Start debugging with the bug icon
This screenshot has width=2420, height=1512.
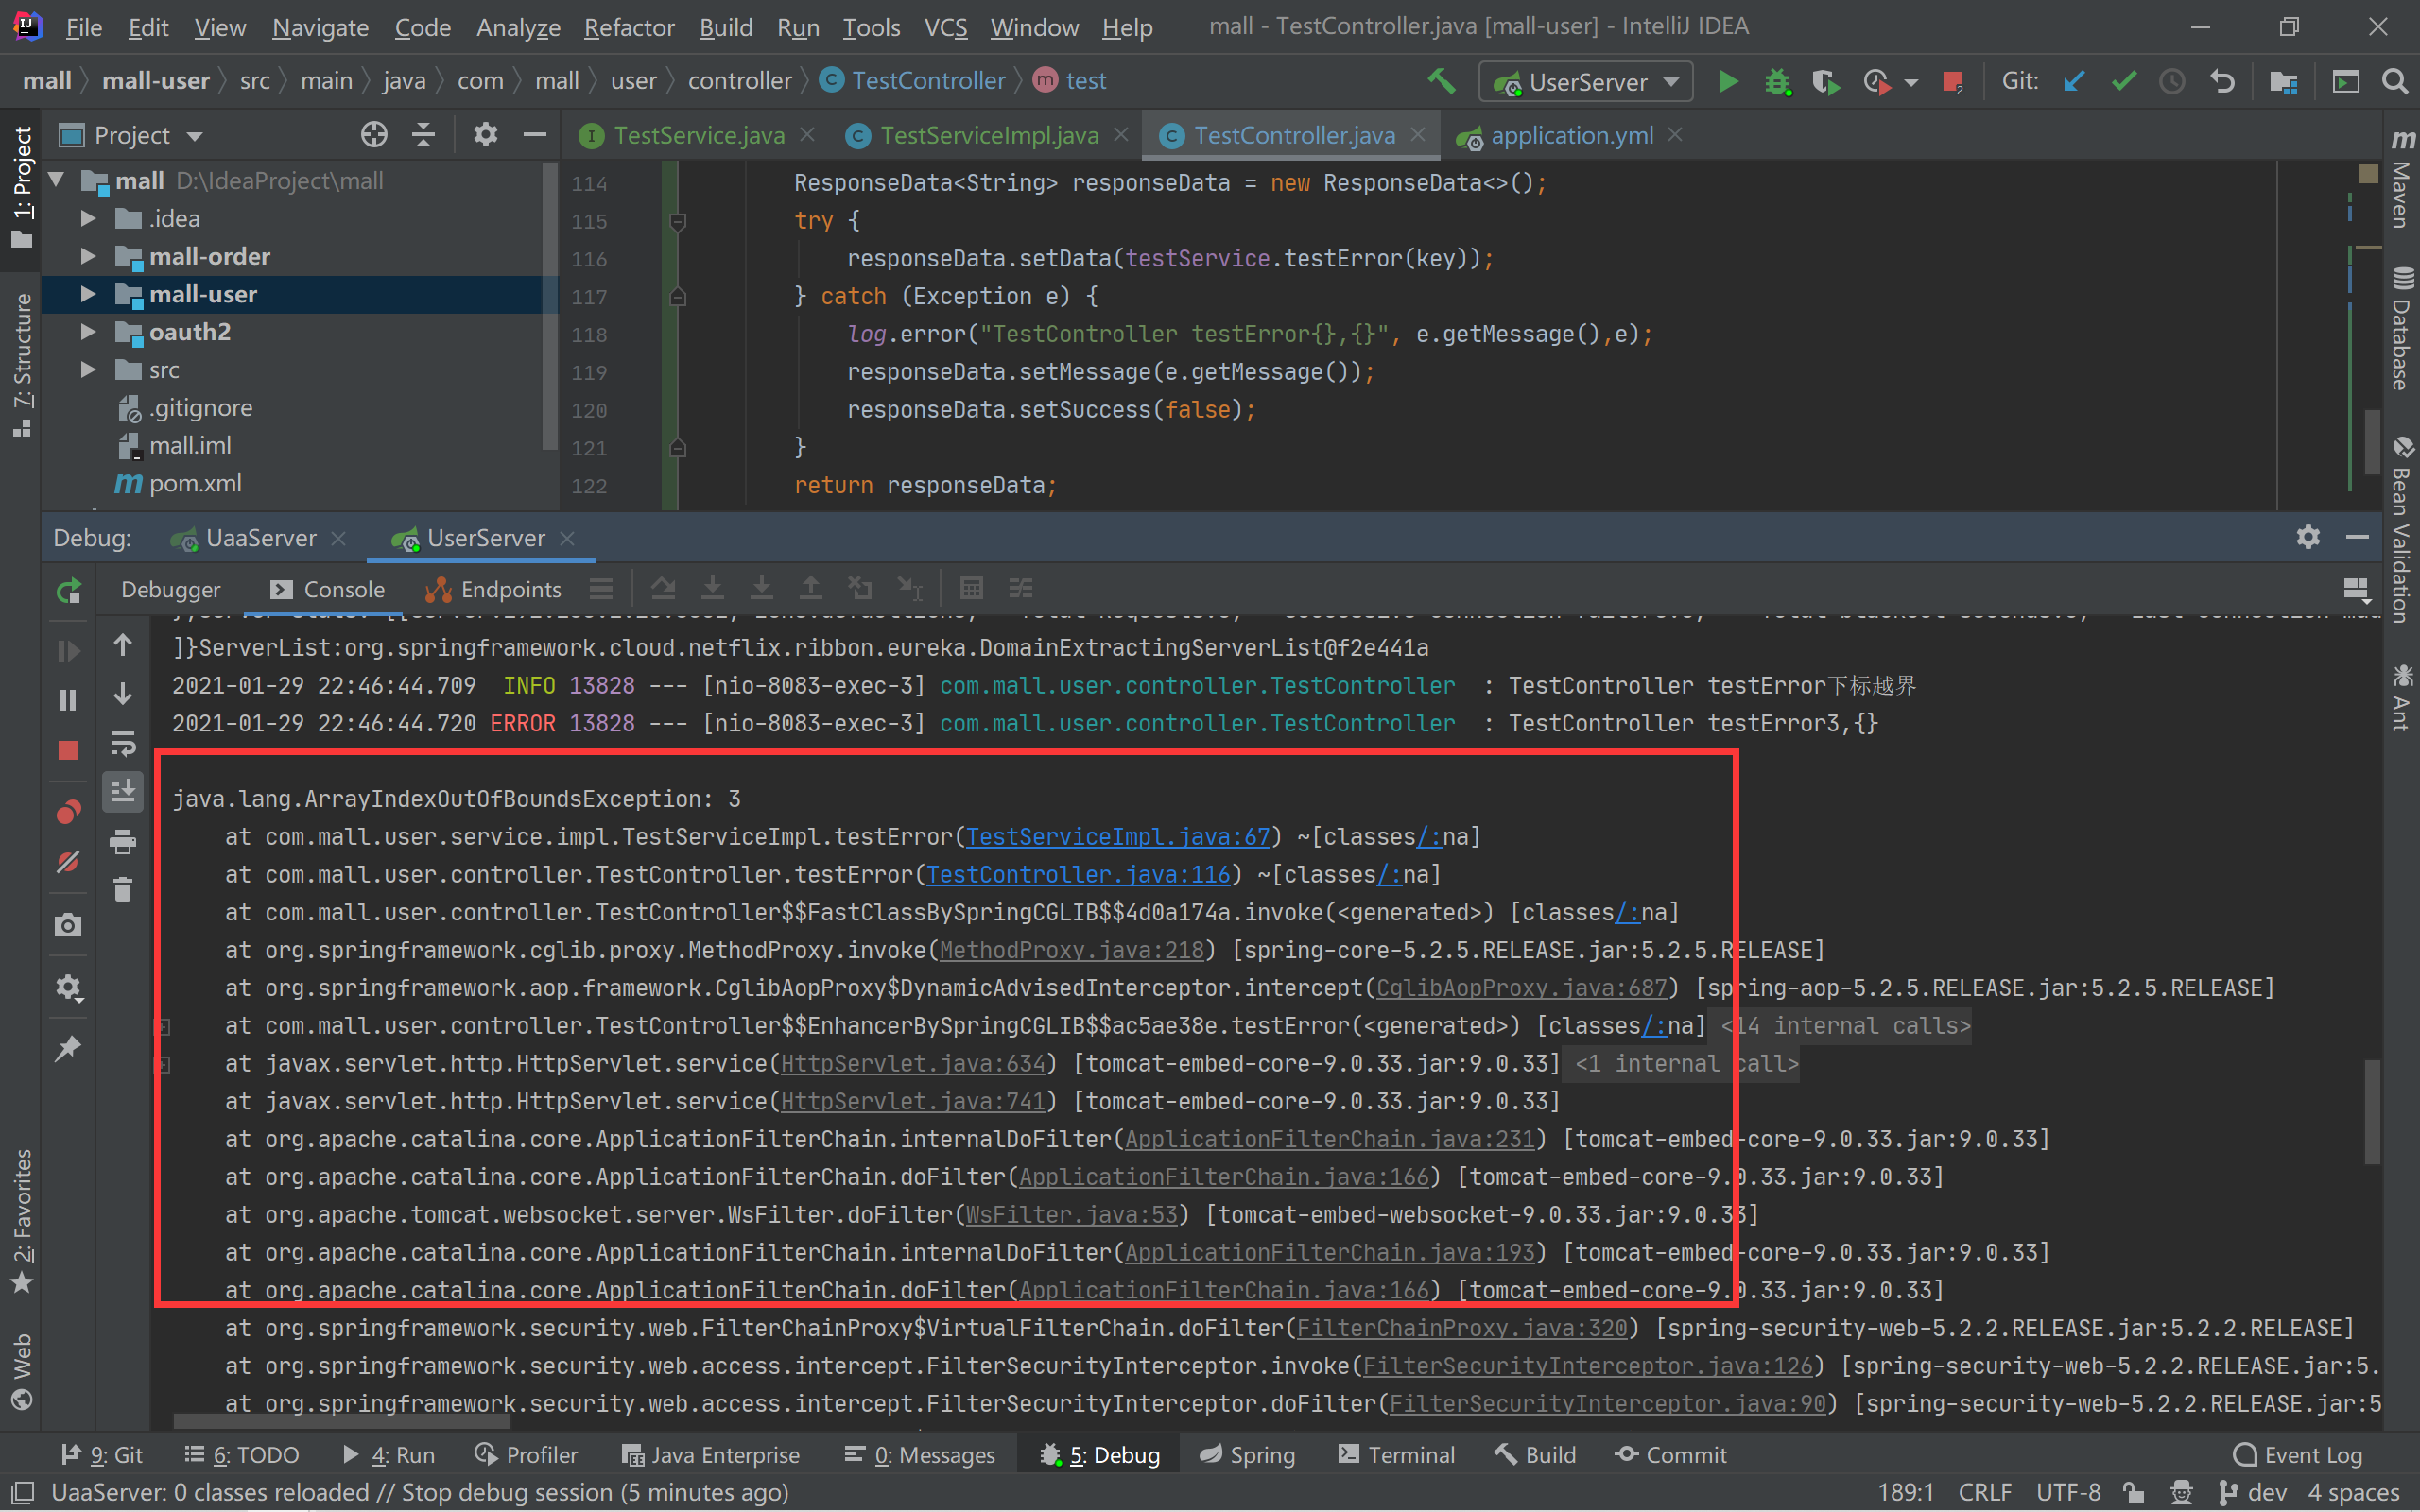click(x=1777, y=81)
